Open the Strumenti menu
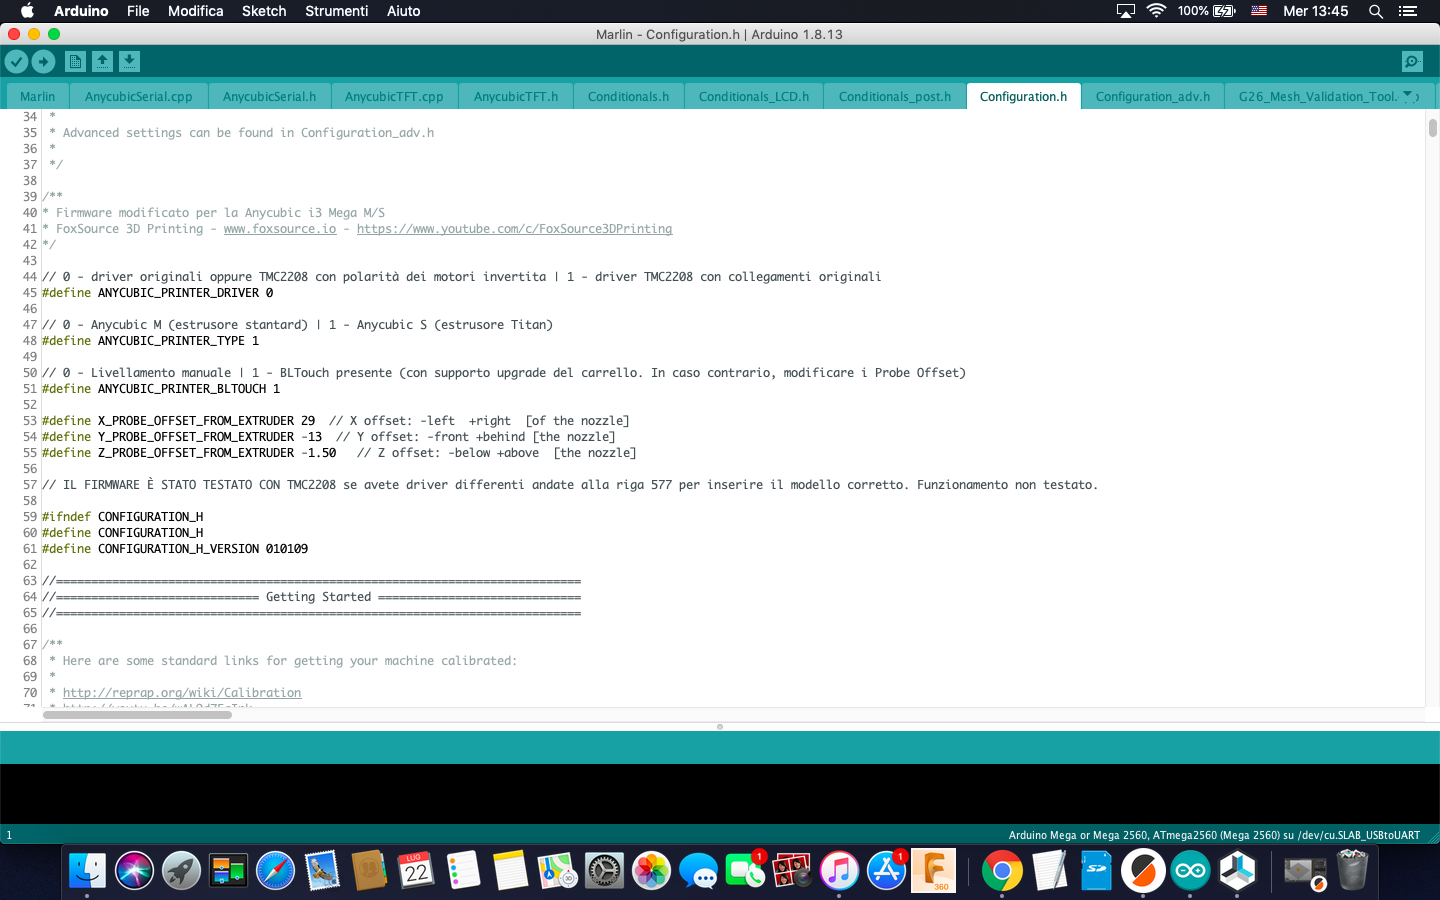The height and width of the screenshot is (900, 1440). (x=336, y=11)
